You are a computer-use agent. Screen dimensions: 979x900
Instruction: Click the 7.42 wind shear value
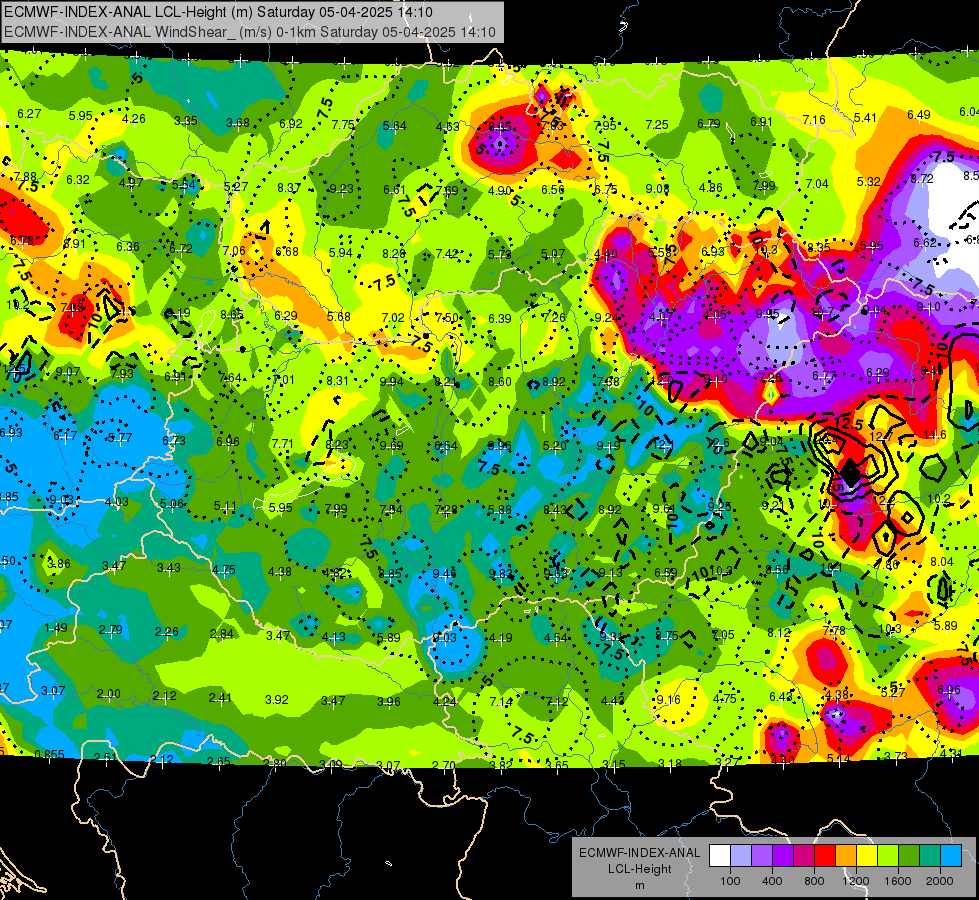pos(447,253)
